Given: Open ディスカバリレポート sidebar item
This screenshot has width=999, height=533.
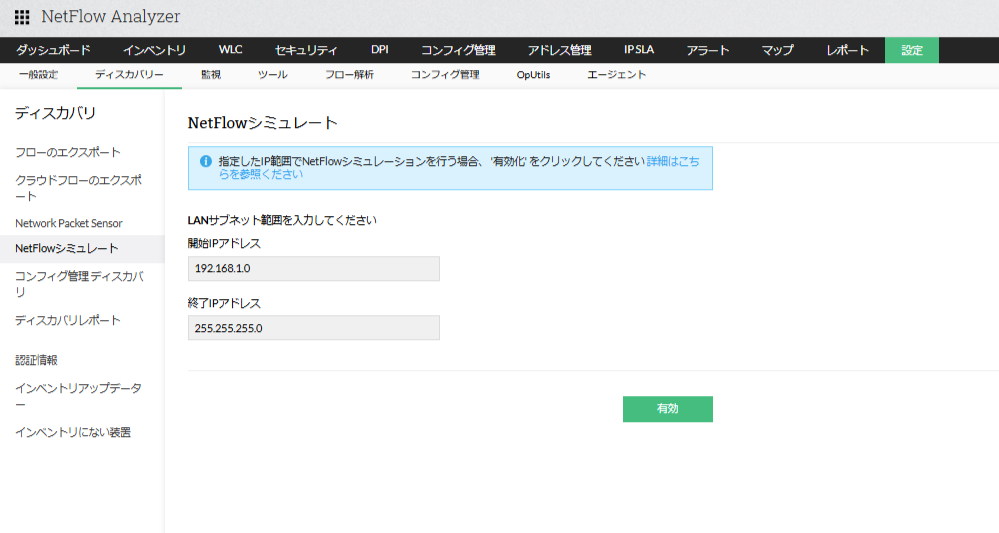Looking at the screenshot, I should (x=68, y=320).
